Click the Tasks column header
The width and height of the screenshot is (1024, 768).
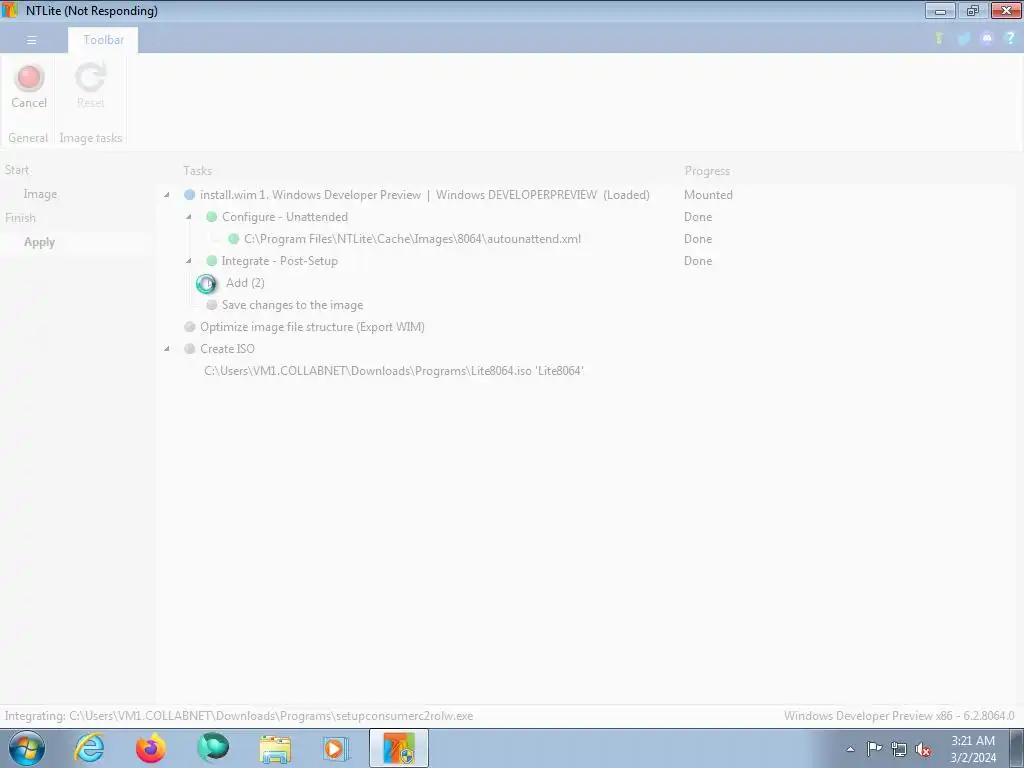point(197,170)
